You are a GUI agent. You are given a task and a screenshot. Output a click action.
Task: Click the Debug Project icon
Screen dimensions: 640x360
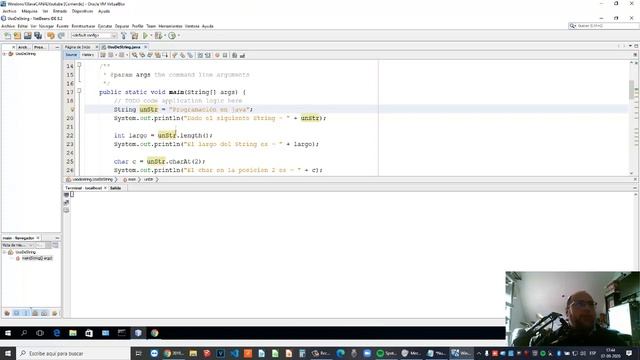tap(158, 36)
